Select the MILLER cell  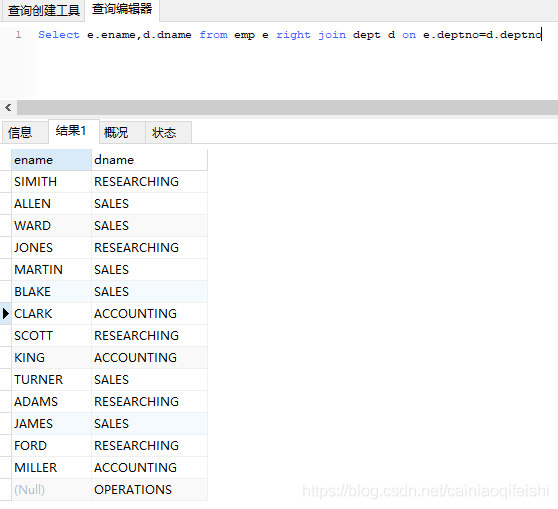pyautogui.click(x=52, y=468)
